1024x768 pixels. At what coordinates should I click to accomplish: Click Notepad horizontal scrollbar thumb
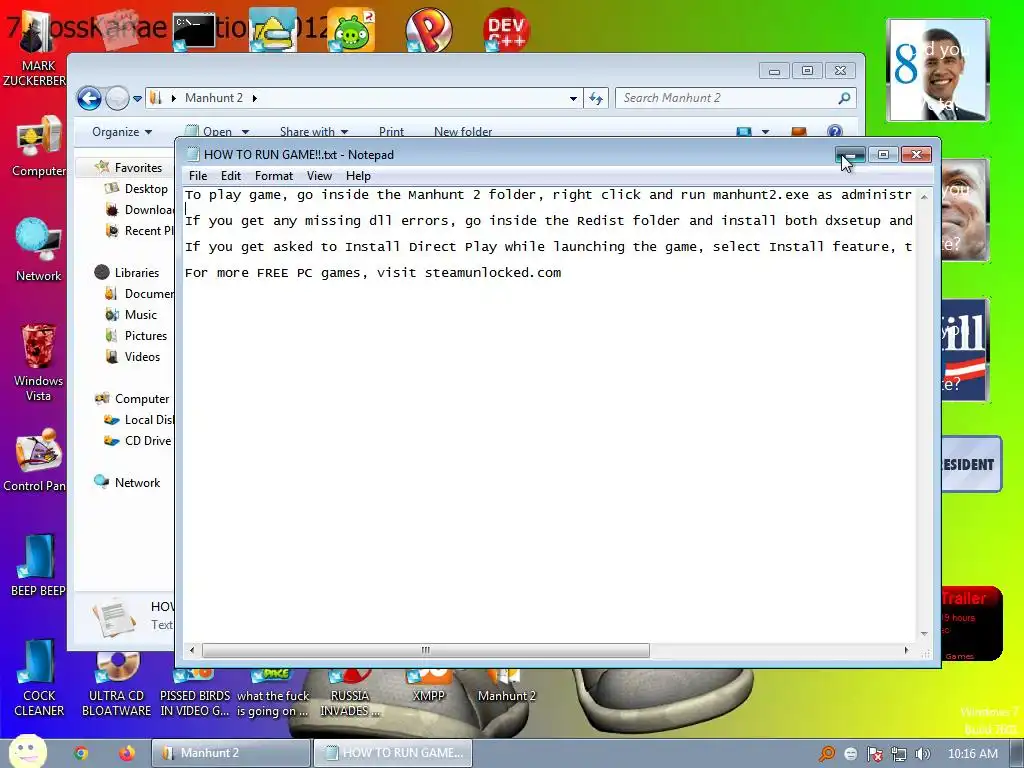[426, 650]
